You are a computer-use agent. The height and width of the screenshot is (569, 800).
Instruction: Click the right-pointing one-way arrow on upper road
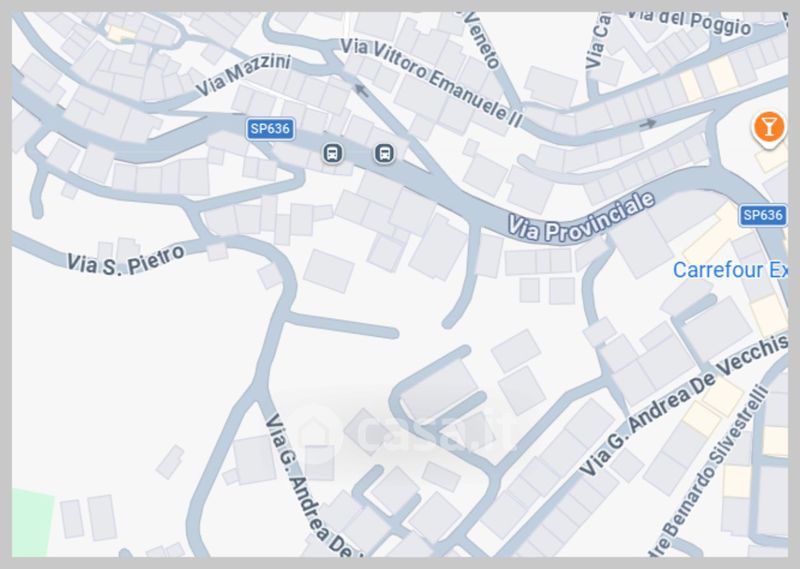point(648,123)
